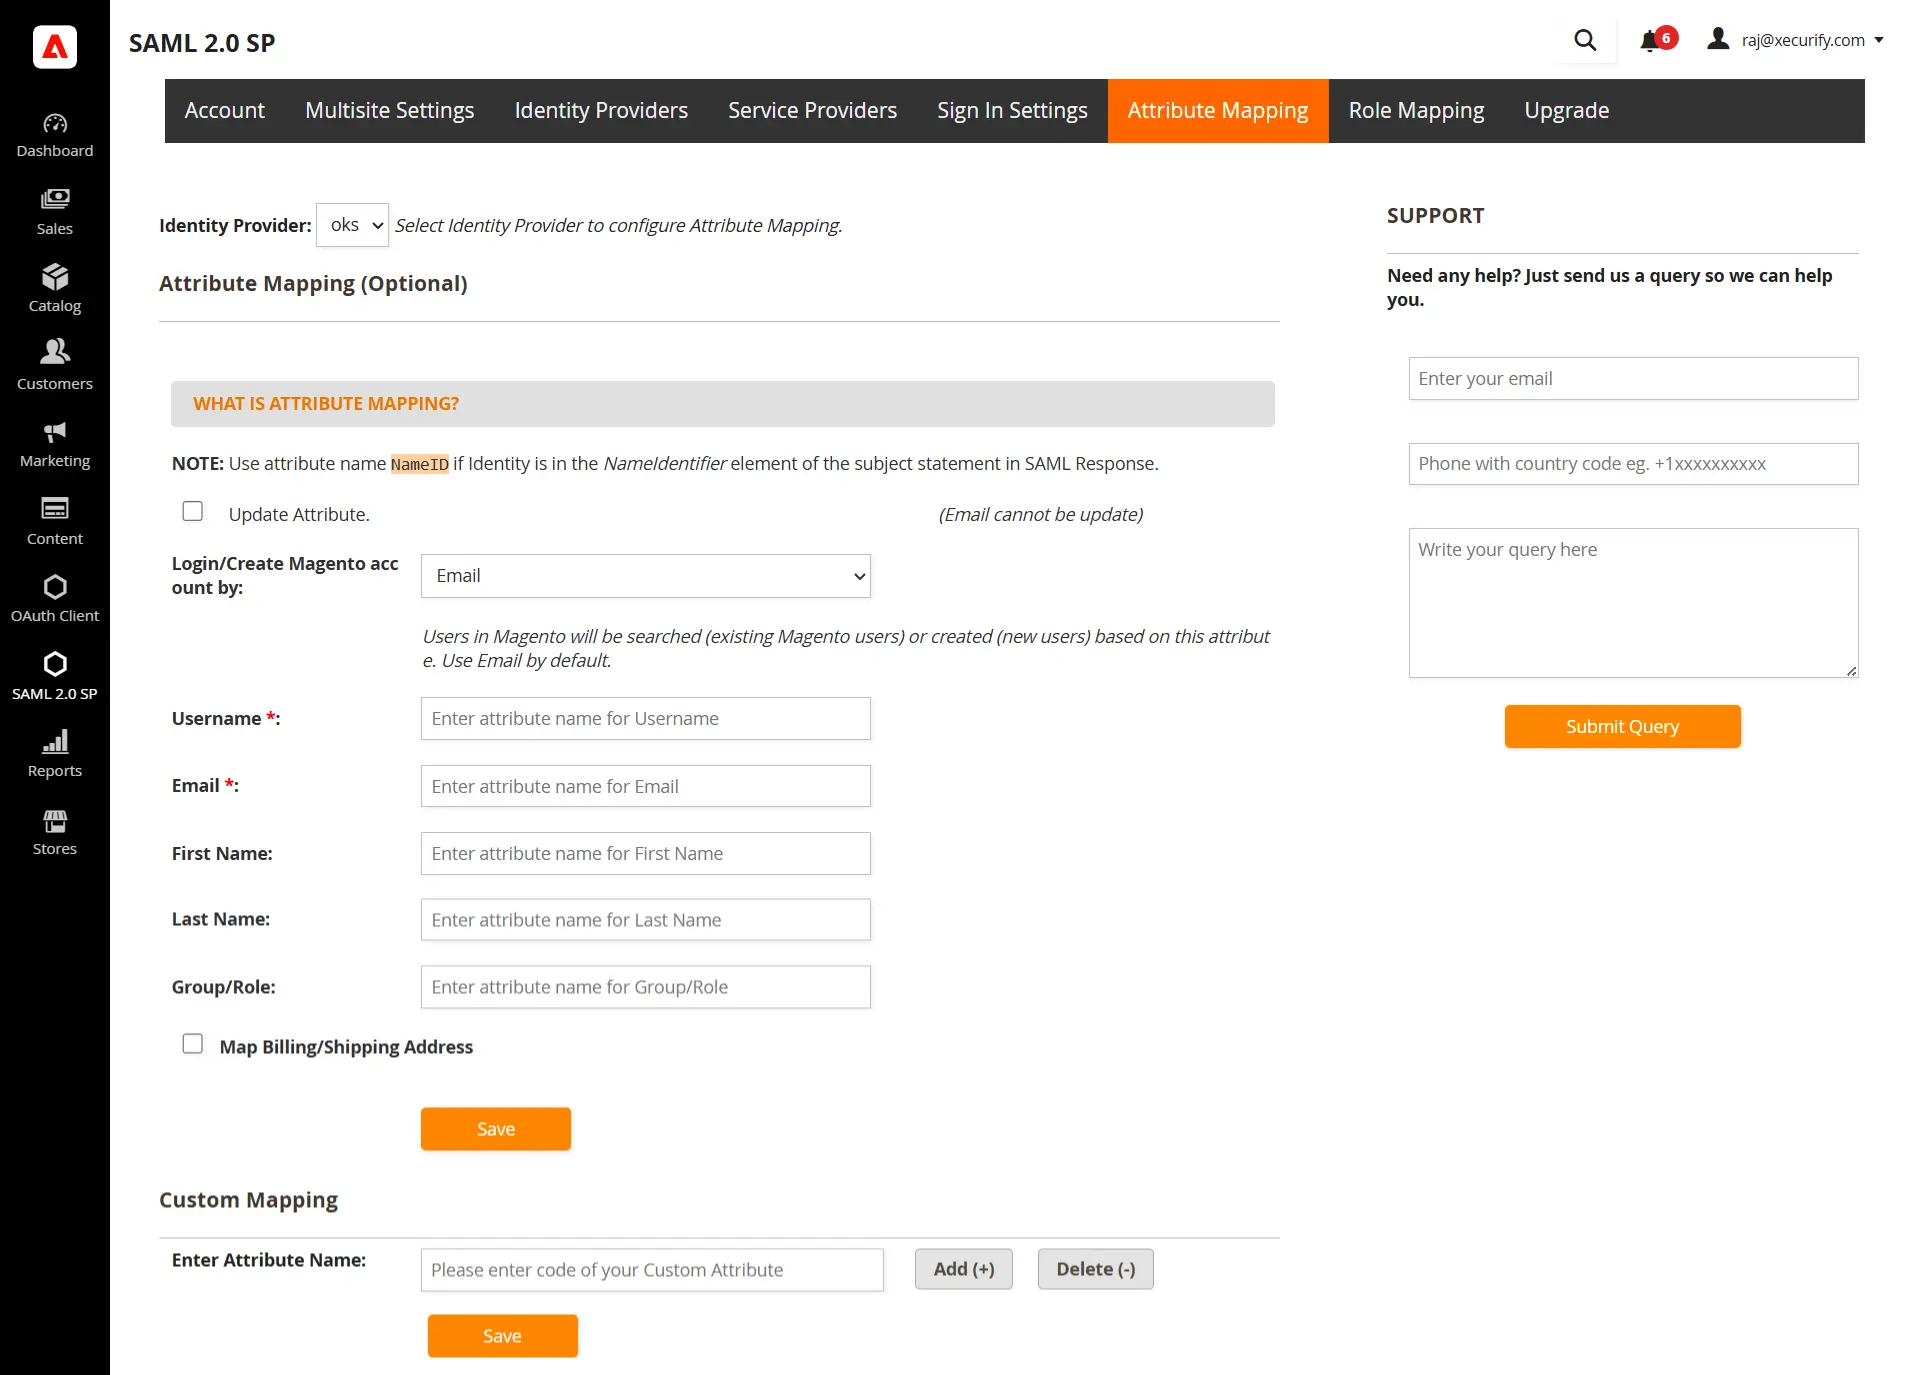This screenshot has height=1375, width=1920.
Task: Open the Service Providers tab
Action: point(812,111)
